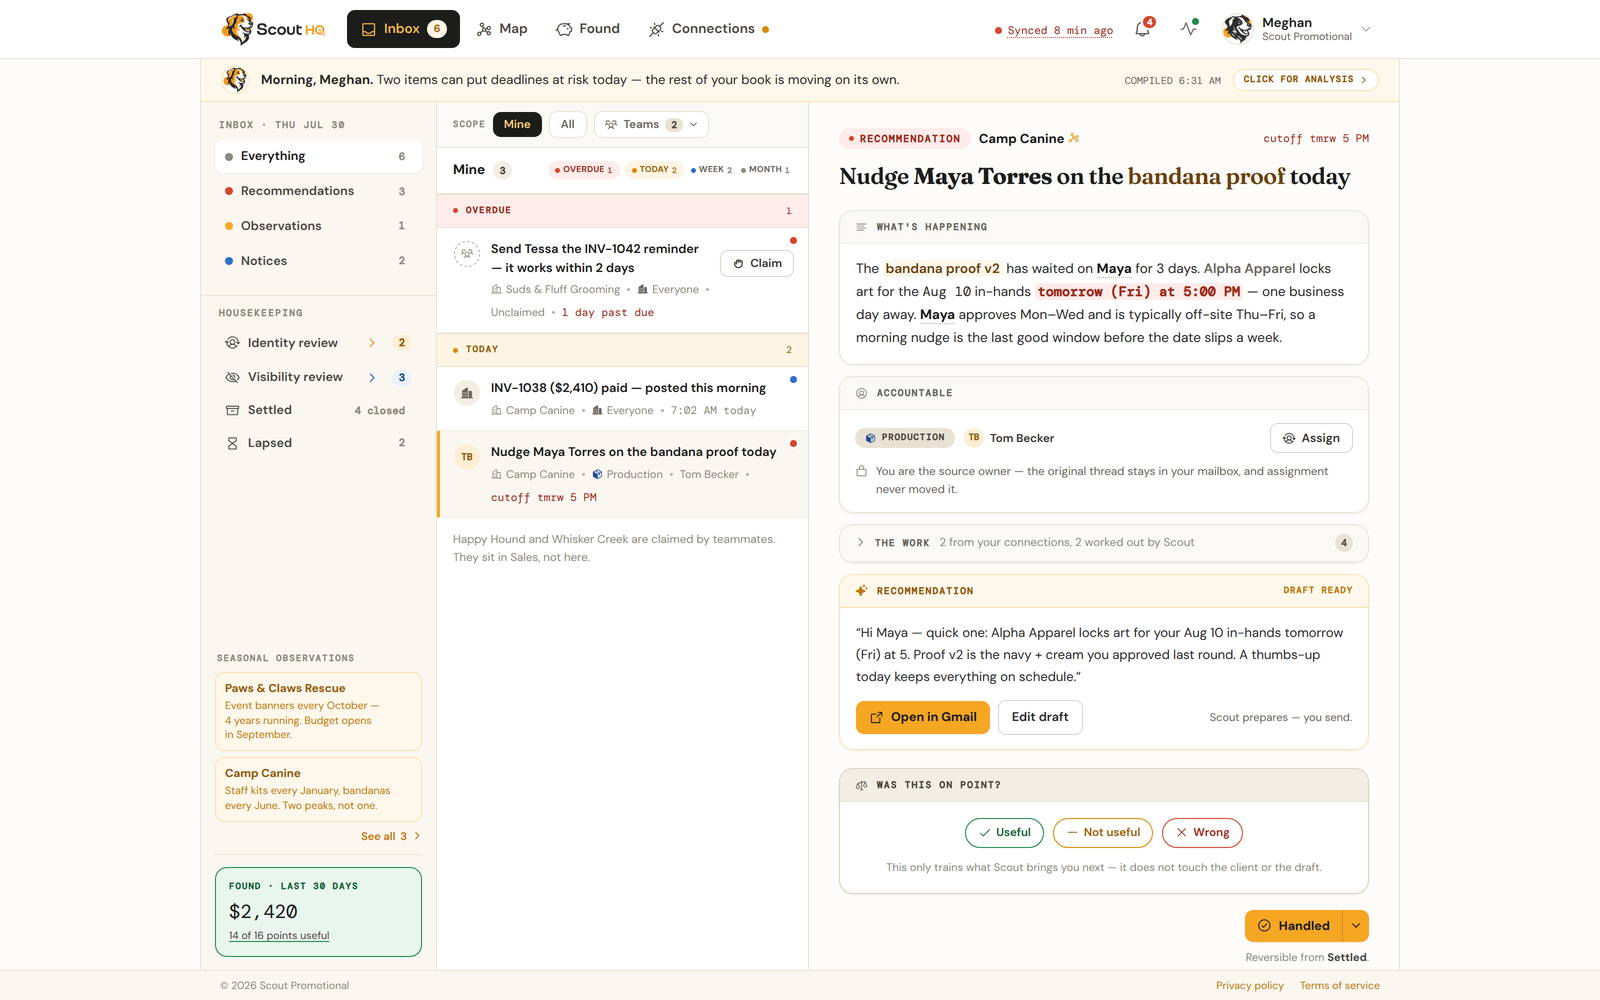
Task: Click the Scout HQ logo
Action: pos(274,29)
